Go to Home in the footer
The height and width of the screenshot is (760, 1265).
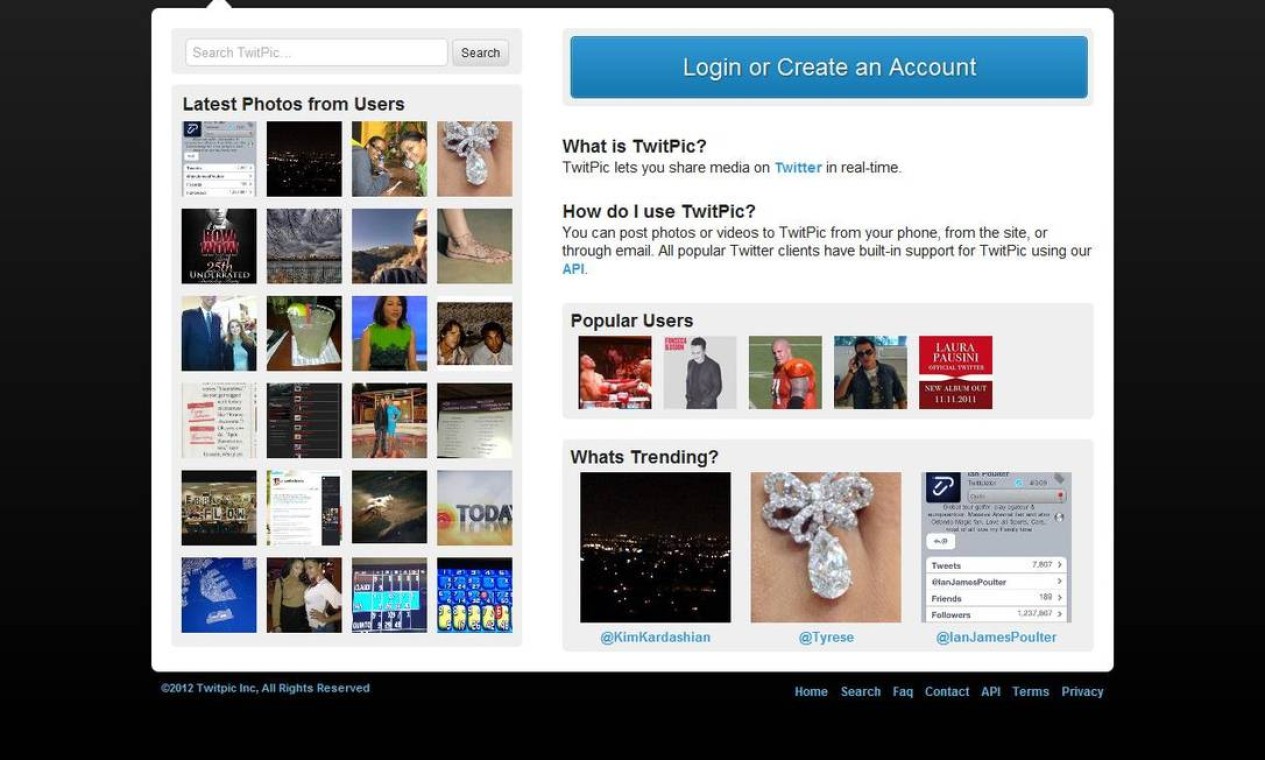click(811, 691)
